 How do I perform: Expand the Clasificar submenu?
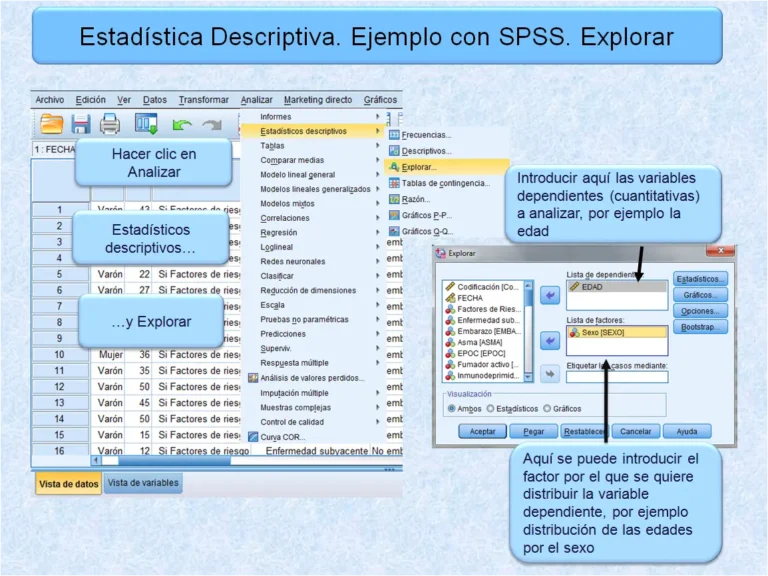[x=313, y=276]
